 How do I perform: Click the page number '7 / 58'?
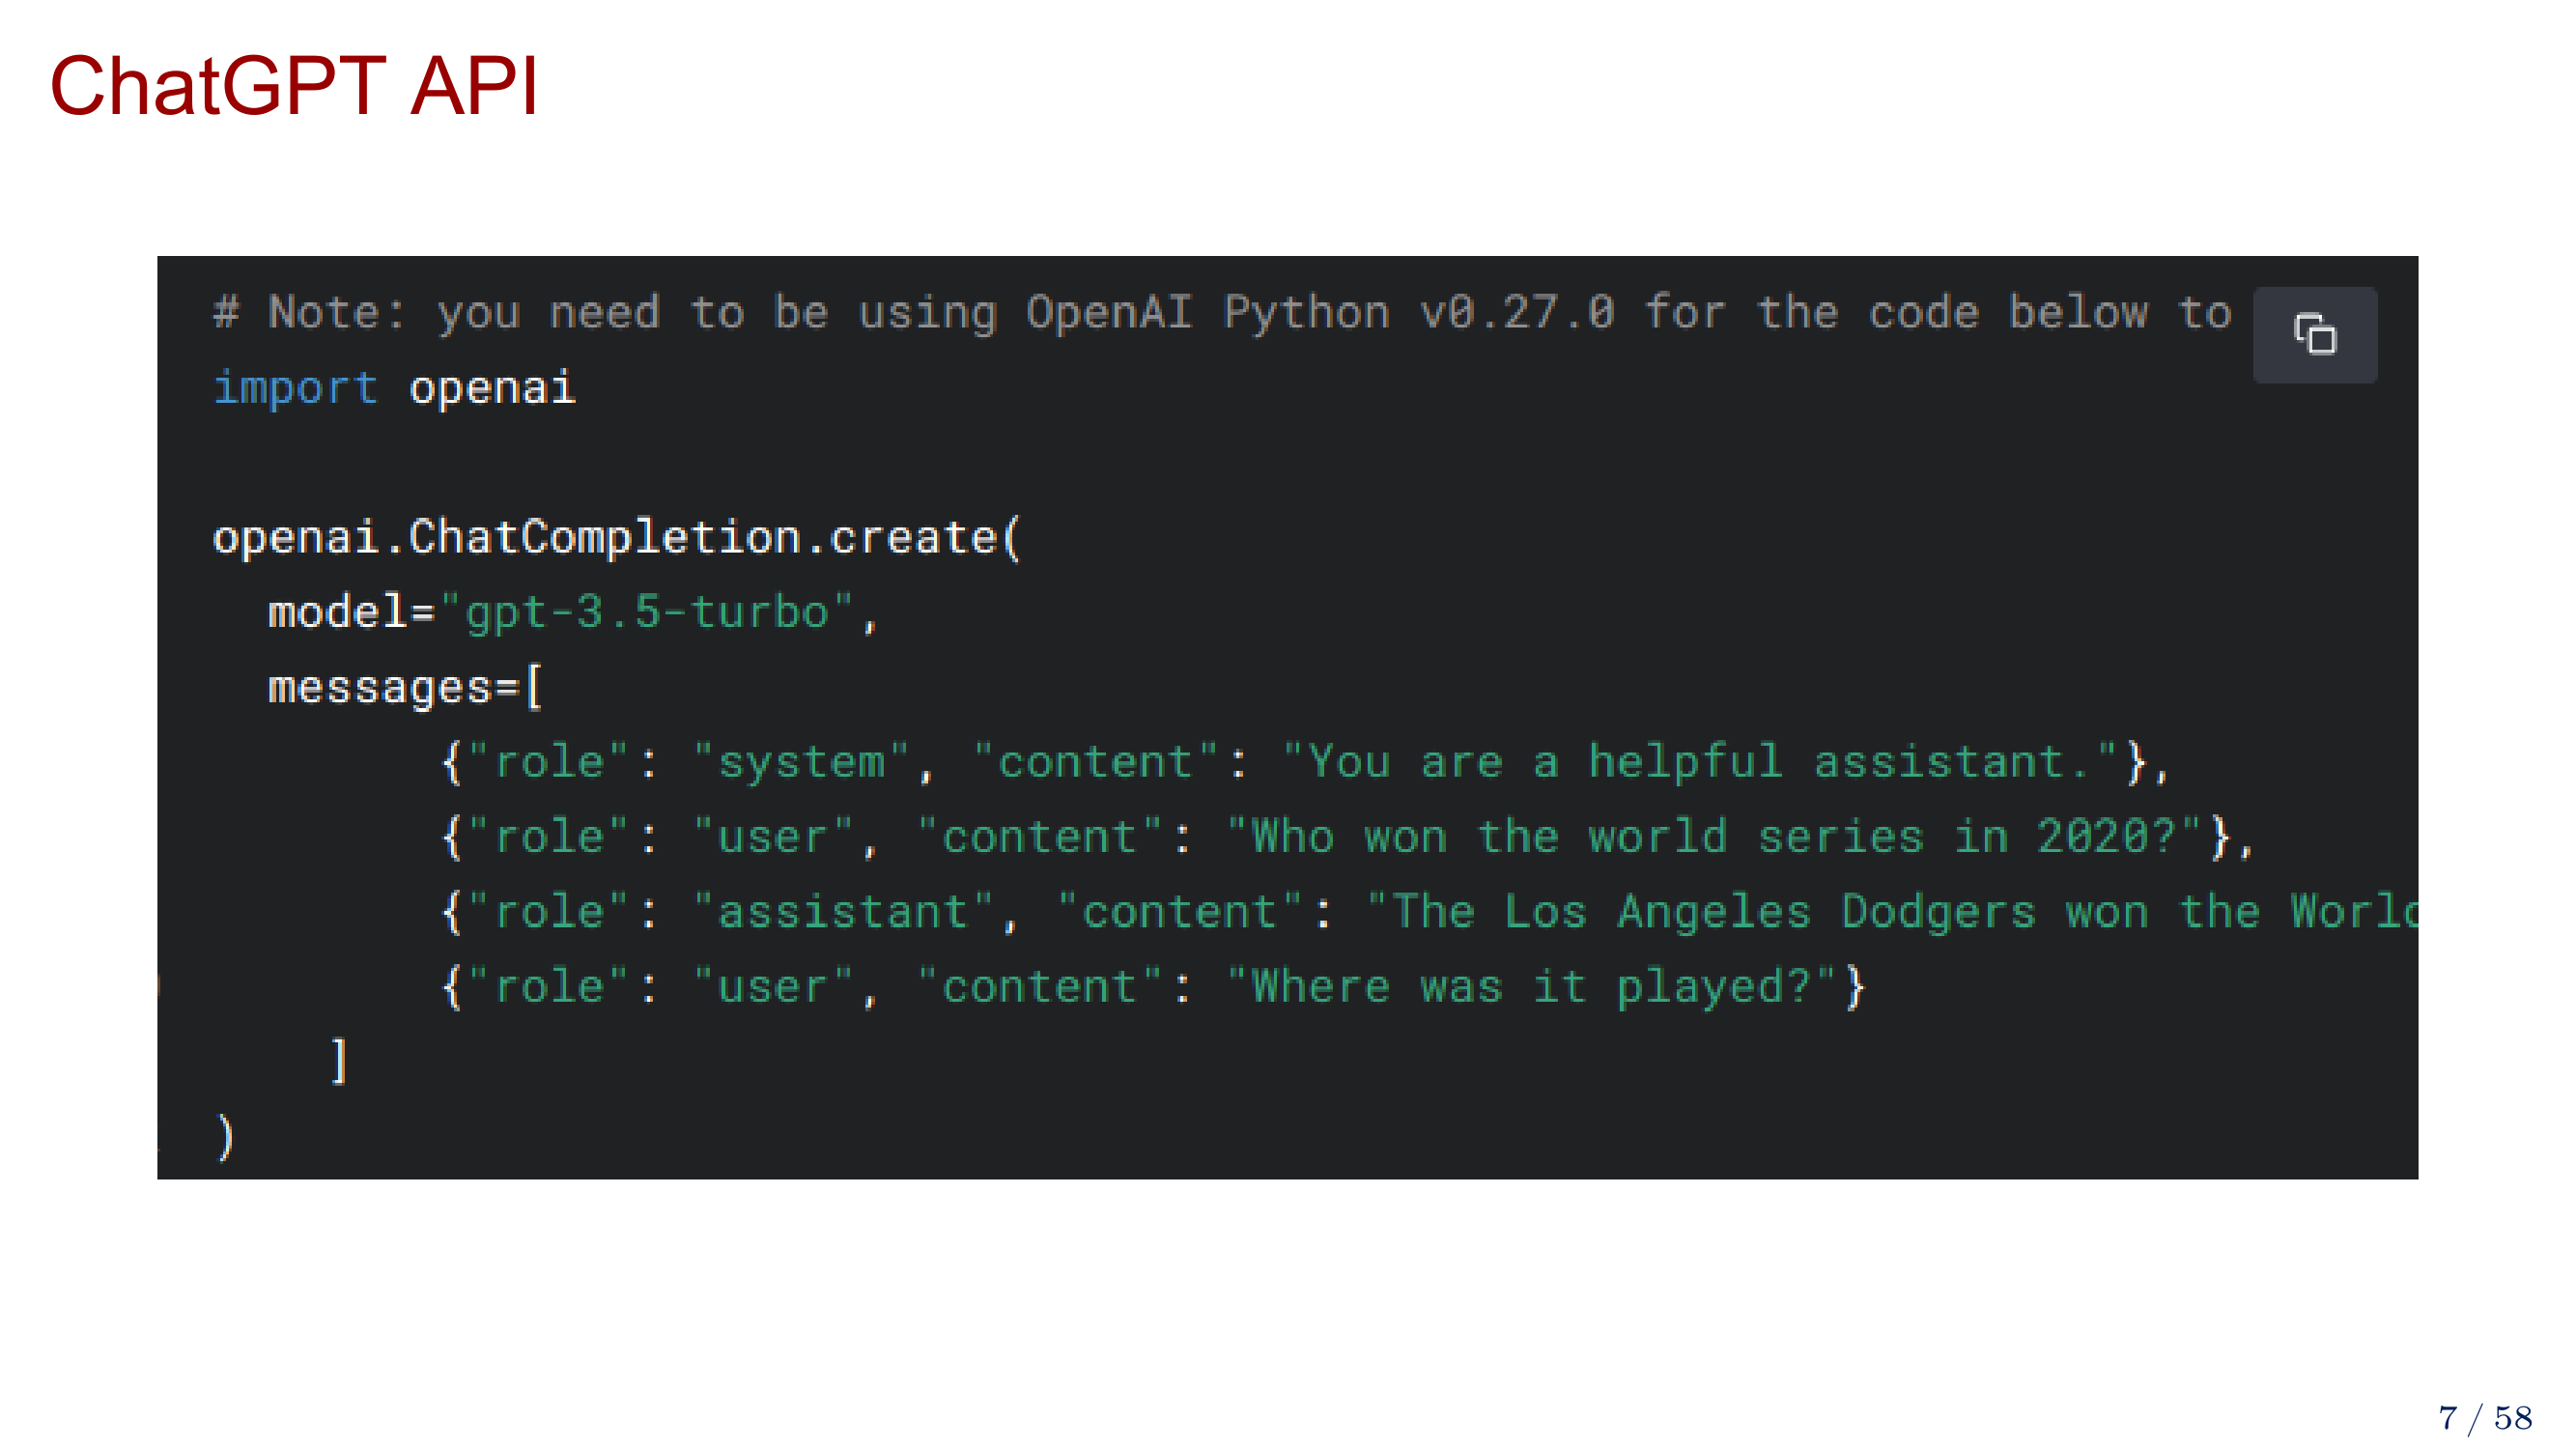tap(2485, 1418)
